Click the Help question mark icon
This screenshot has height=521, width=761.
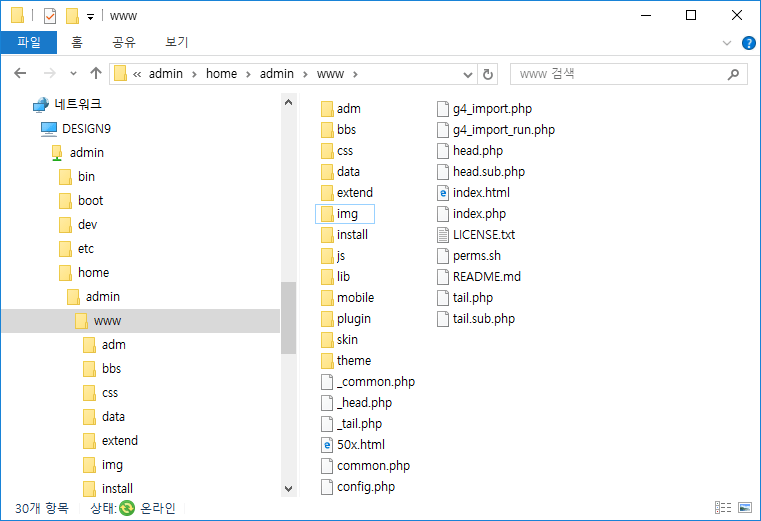click(x=748, y=43)
